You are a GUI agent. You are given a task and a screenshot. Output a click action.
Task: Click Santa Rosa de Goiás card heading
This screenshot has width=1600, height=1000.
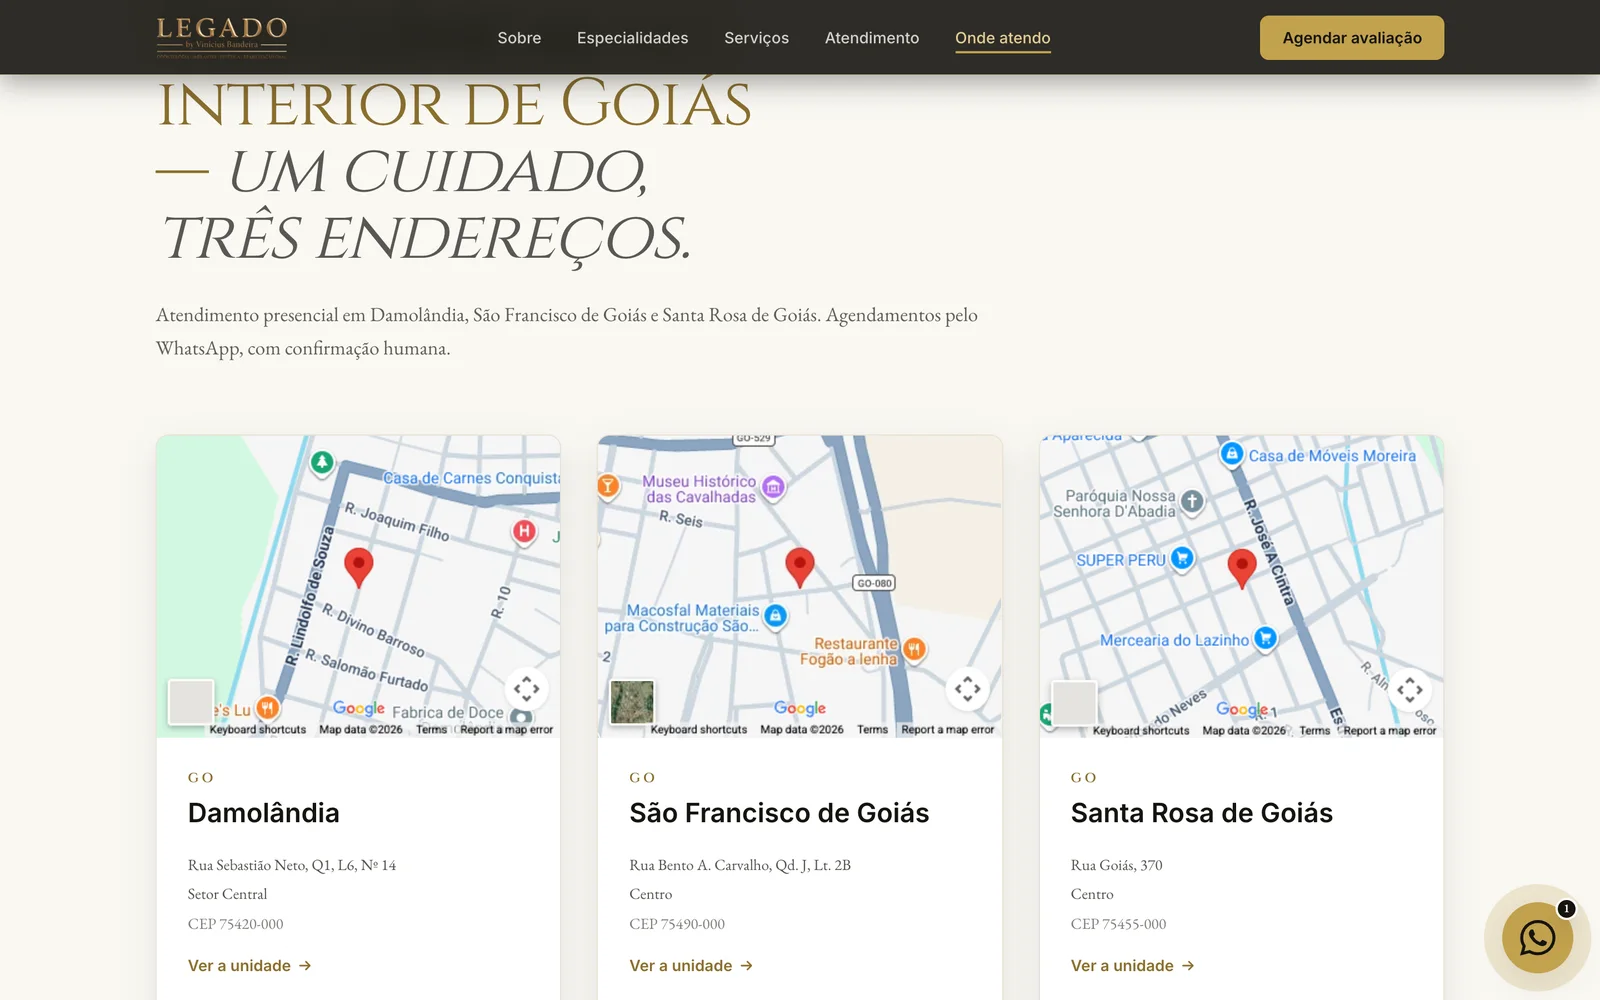(x=1201, y=813)
